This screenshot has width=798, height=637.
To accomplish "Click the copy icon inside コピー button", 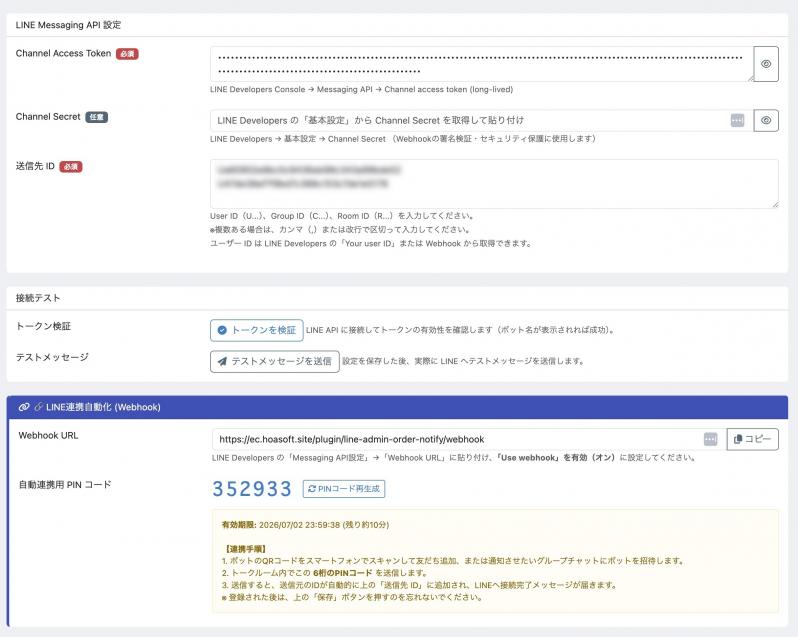I will tap(738, 439).
